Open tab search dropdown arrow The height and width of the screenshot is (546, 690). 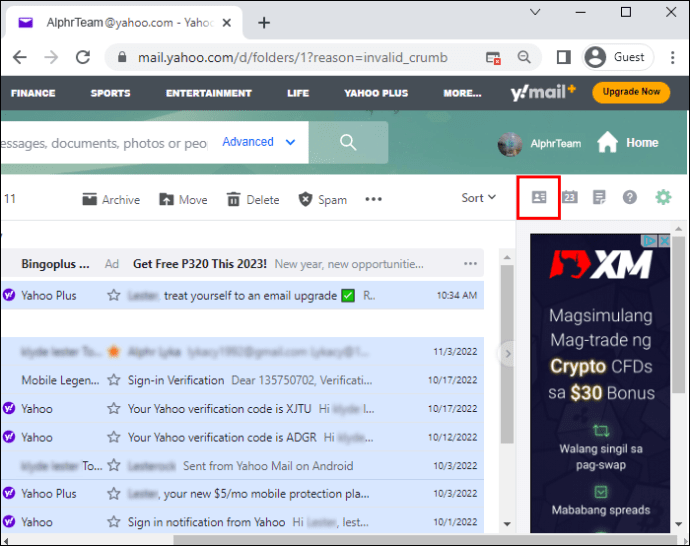535,12
